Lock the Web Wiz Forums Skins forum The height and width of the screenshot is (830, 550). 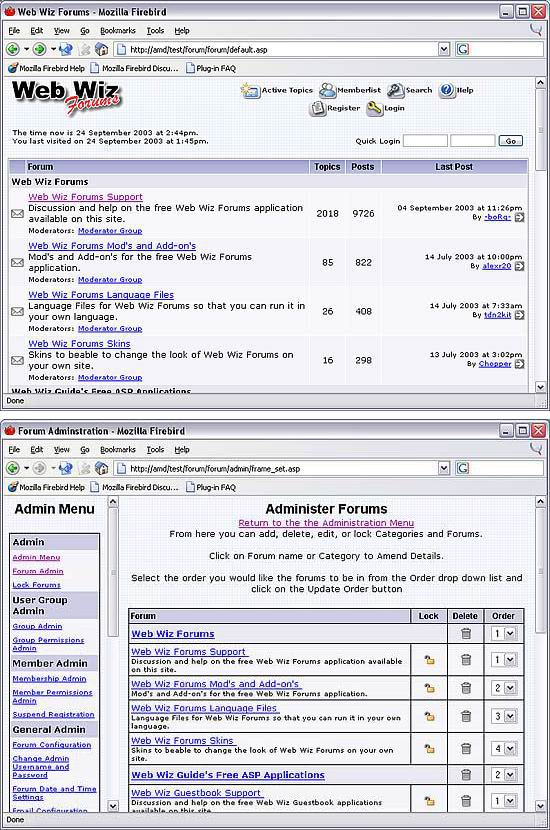[429, 749]
